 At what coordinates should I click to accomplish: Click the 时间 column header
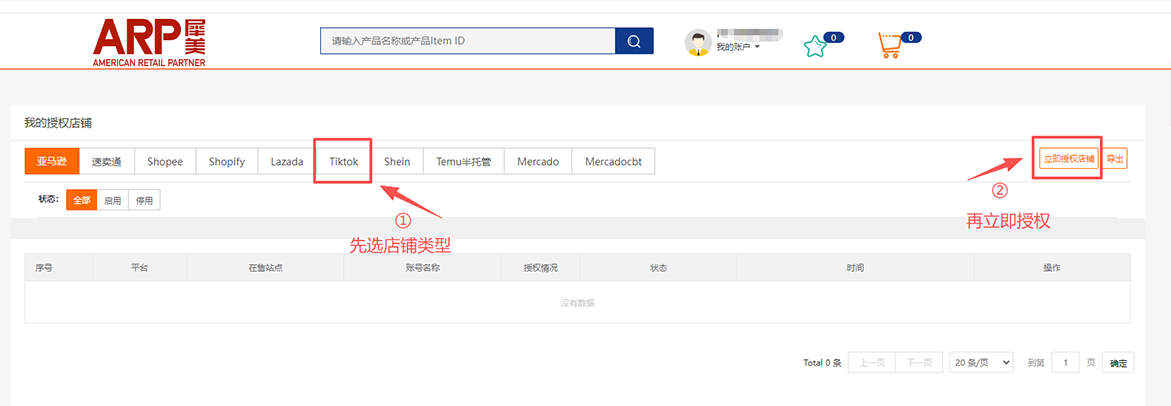coord(855,267)
